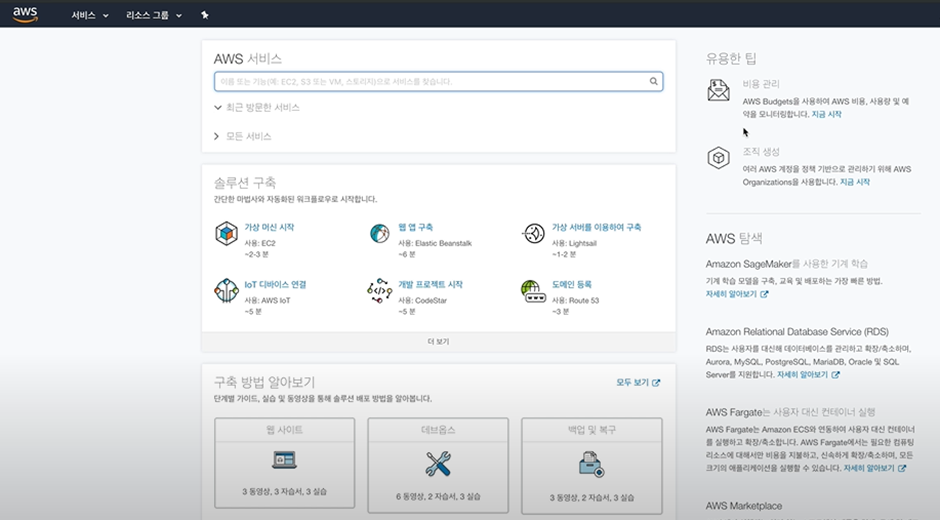Open IoT 디바이스 연결 link

[x=275, y=284]
